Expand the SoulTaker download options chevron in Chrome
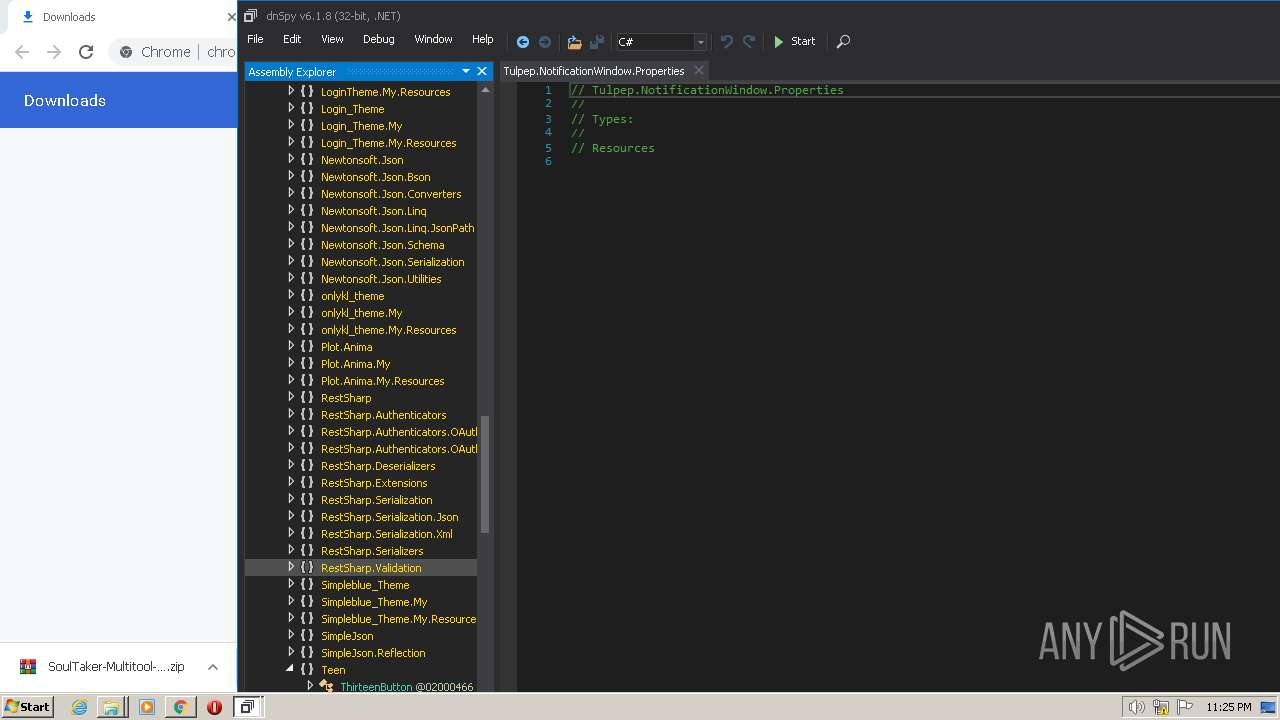The width and height of the screenshot is (1280, 720). 213,667
